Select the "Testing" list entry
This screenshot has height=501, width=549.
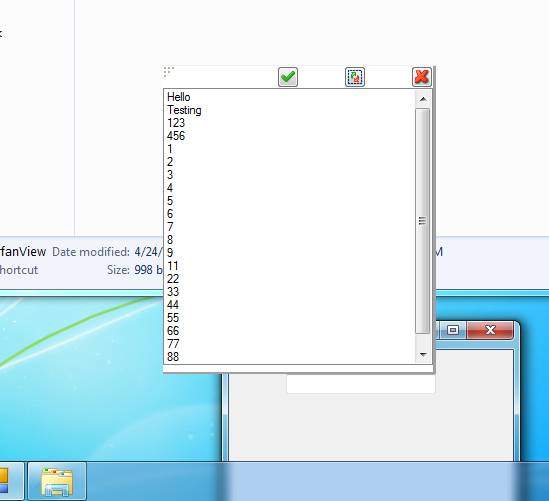[290, 110]
